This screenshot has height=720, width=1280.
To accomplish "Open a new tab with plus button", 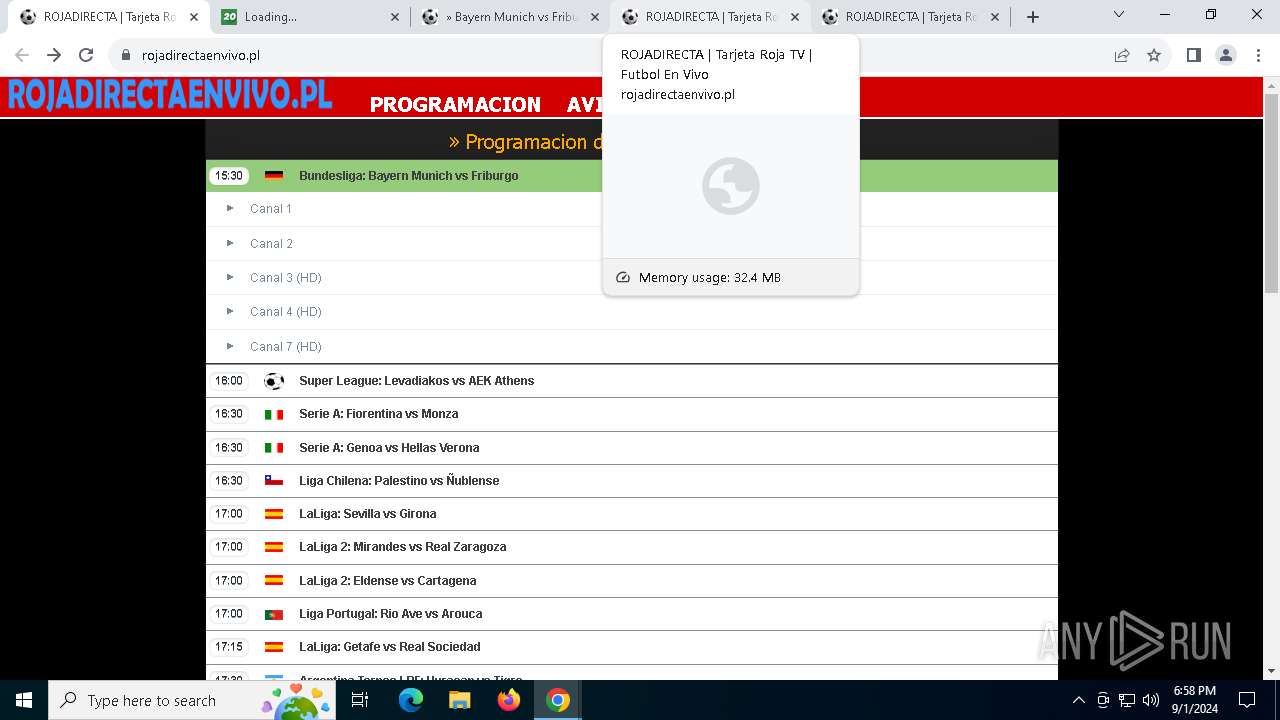I will pyautogui.click(x=1033, y=17).
